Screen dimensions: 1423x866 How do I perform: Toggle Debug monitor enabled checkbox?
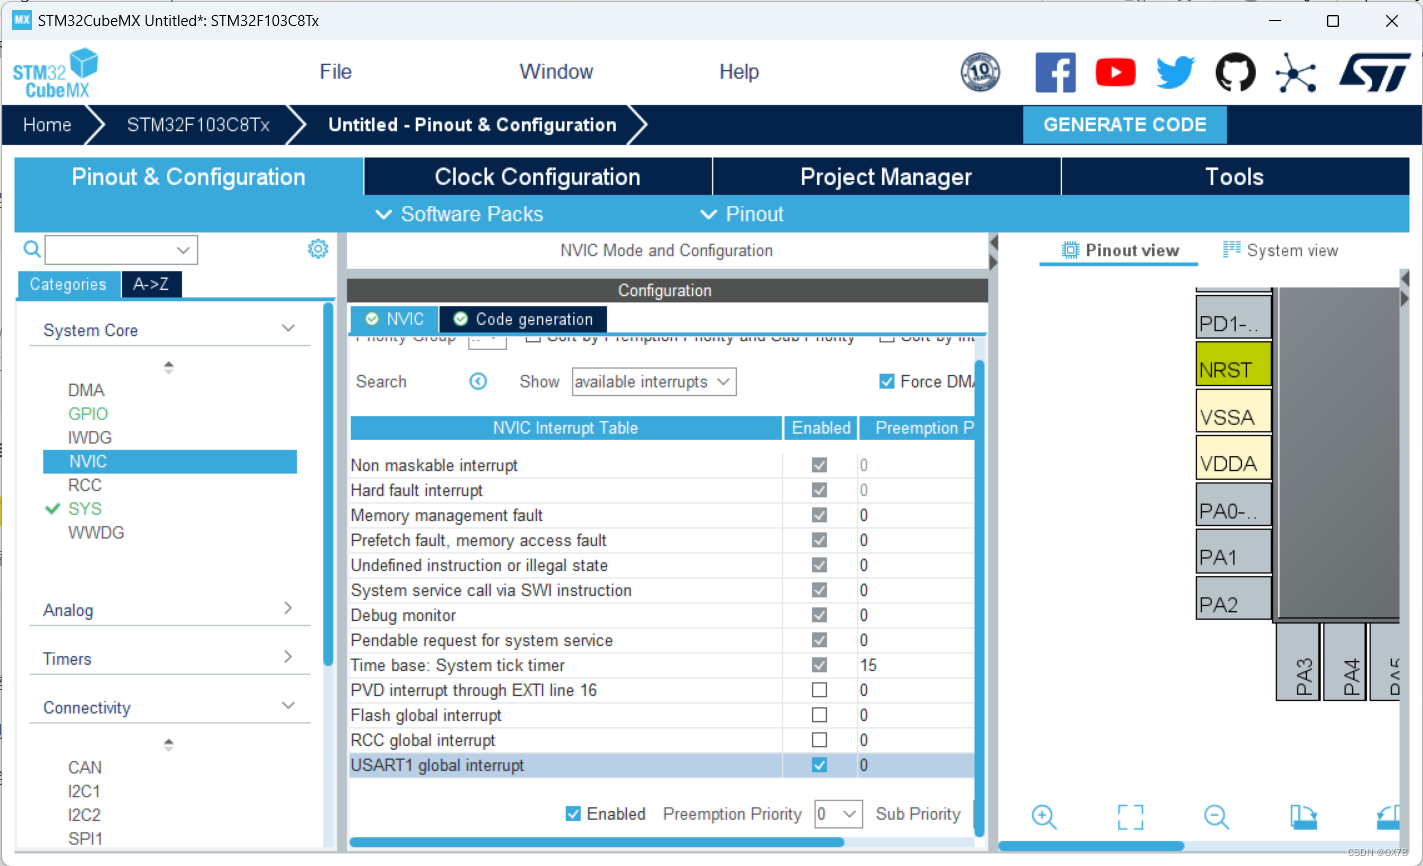819,615
